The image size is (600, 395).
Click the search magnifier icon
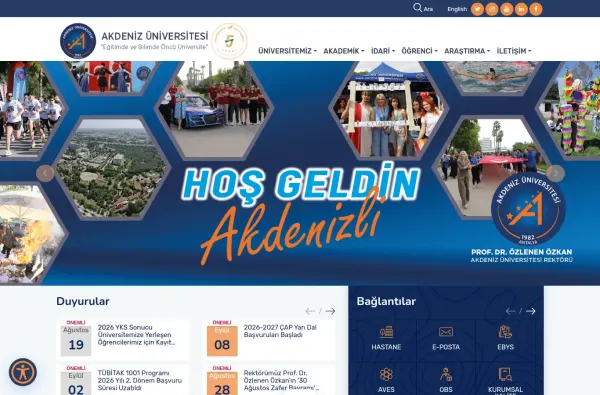(417, 8)
